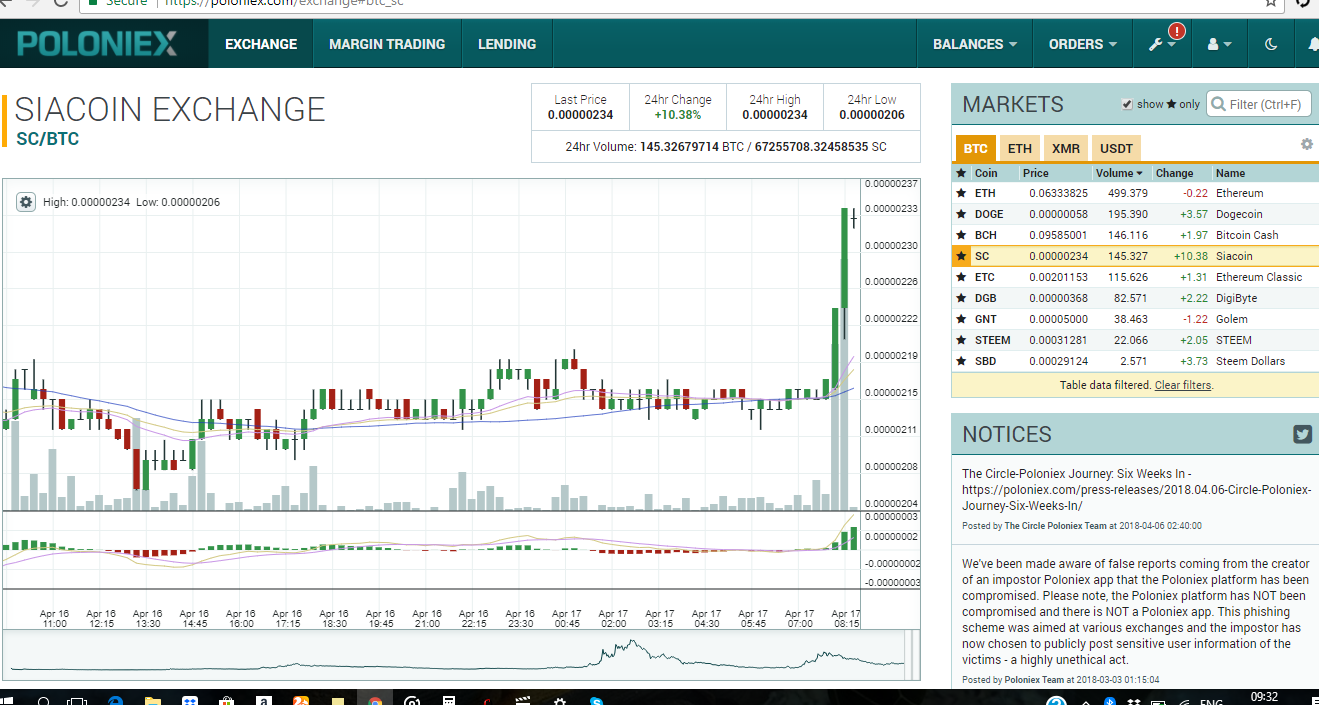Click the browser address bar URL
The height and width of the screenshot is (705, 1319).
click(284, 3)
